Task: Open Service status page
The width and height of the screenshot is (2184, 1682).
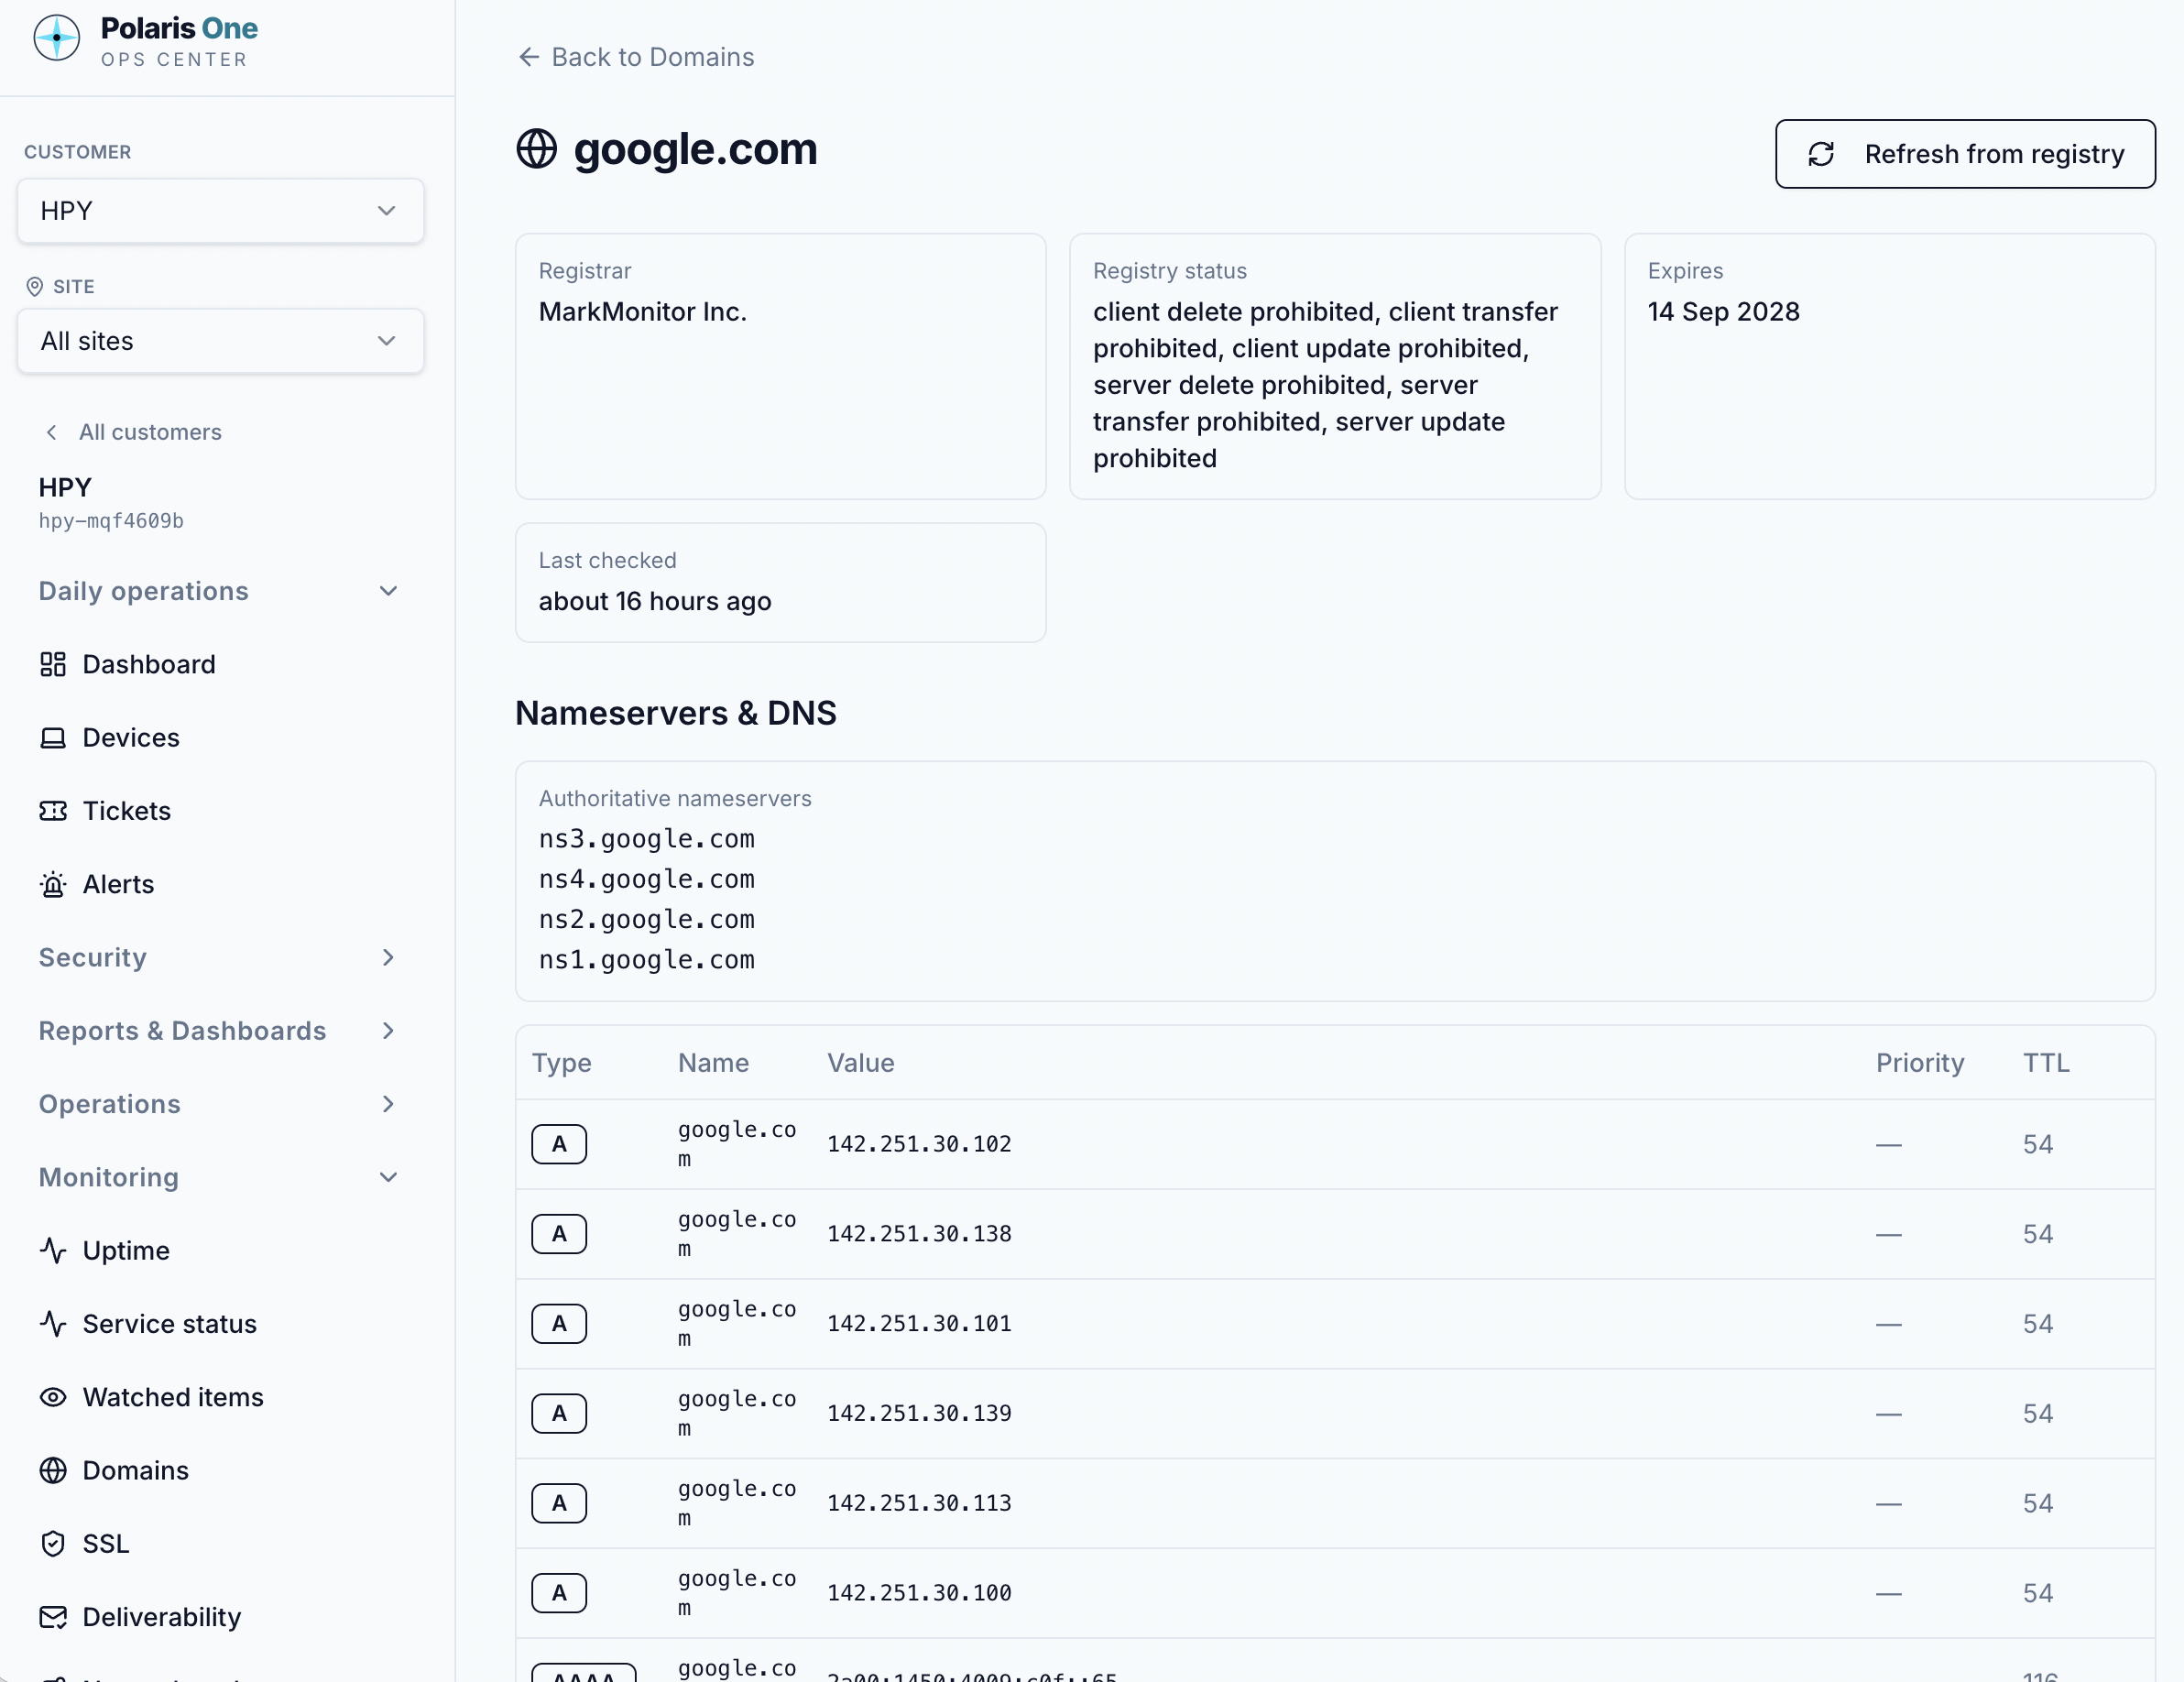Action: 220,1324
